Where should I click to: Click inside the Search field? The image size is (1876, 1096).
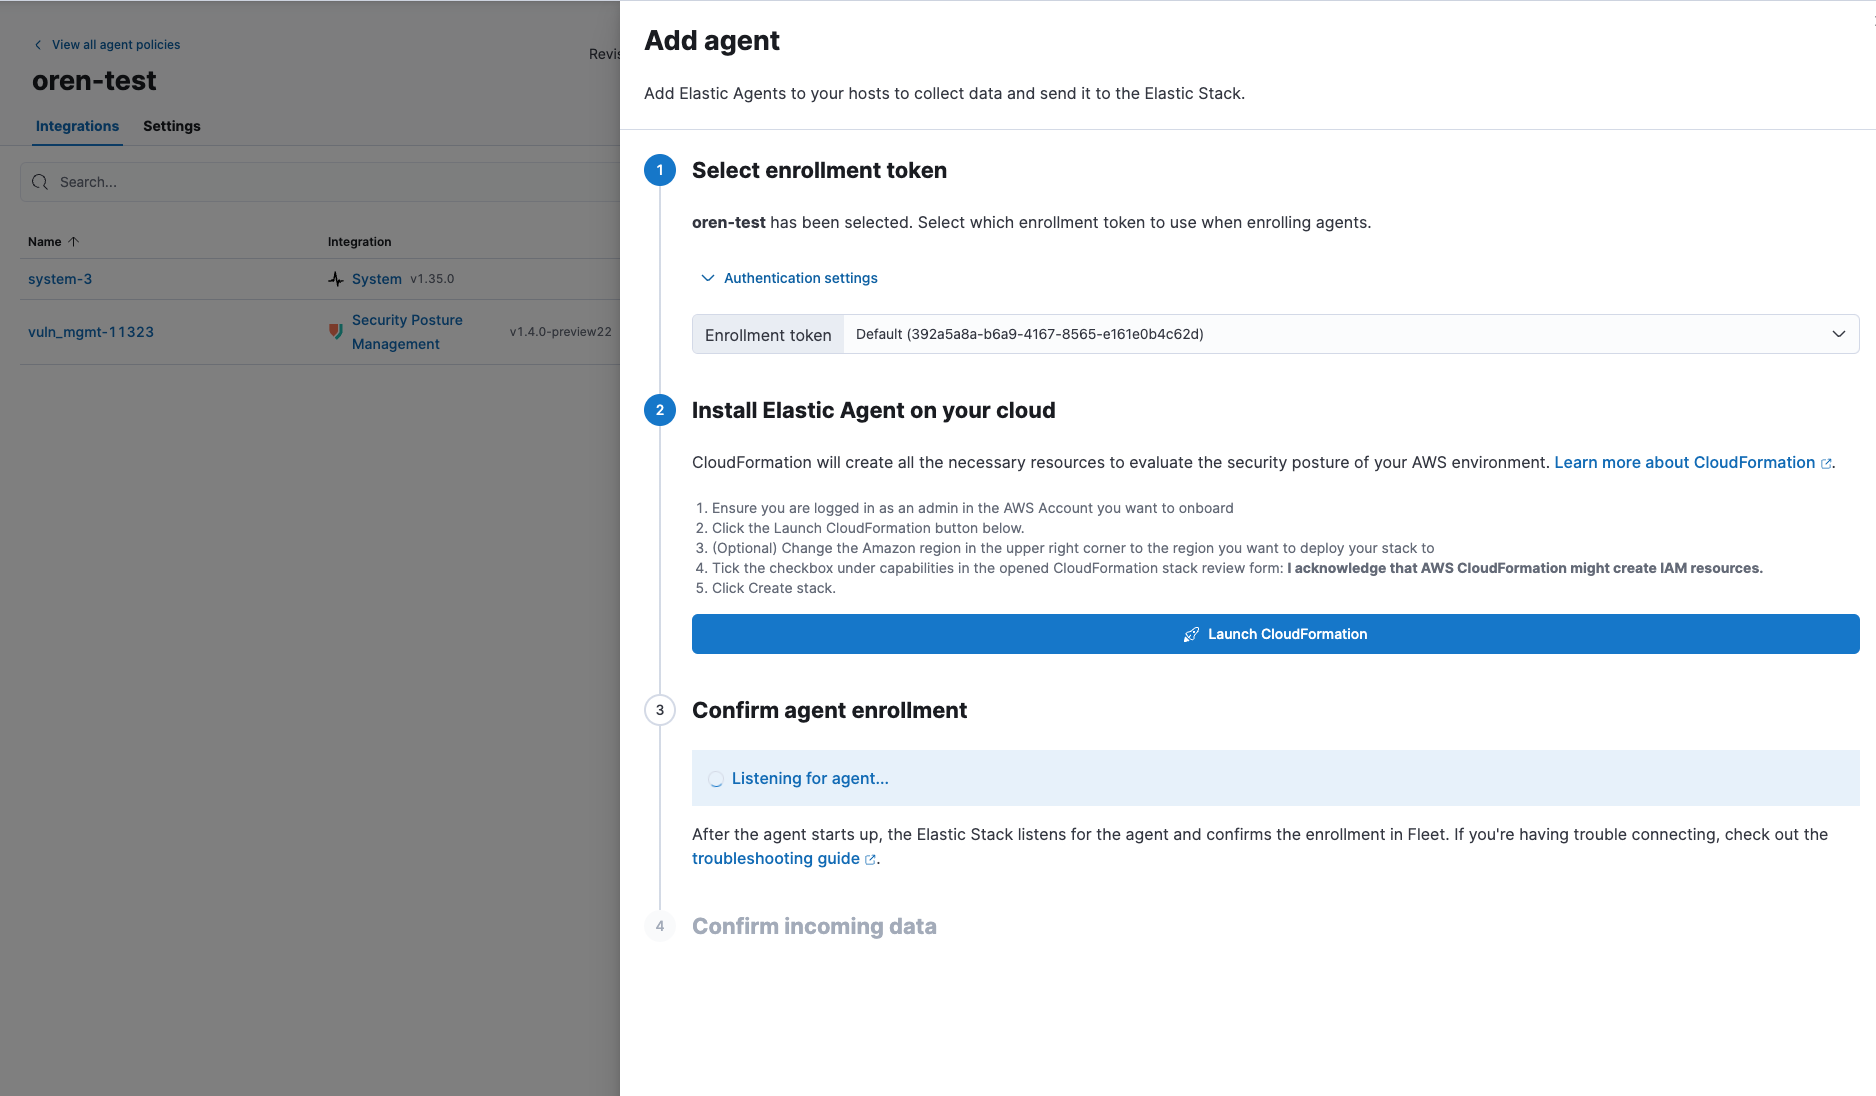pyautogui.click(x=200, y=181)
